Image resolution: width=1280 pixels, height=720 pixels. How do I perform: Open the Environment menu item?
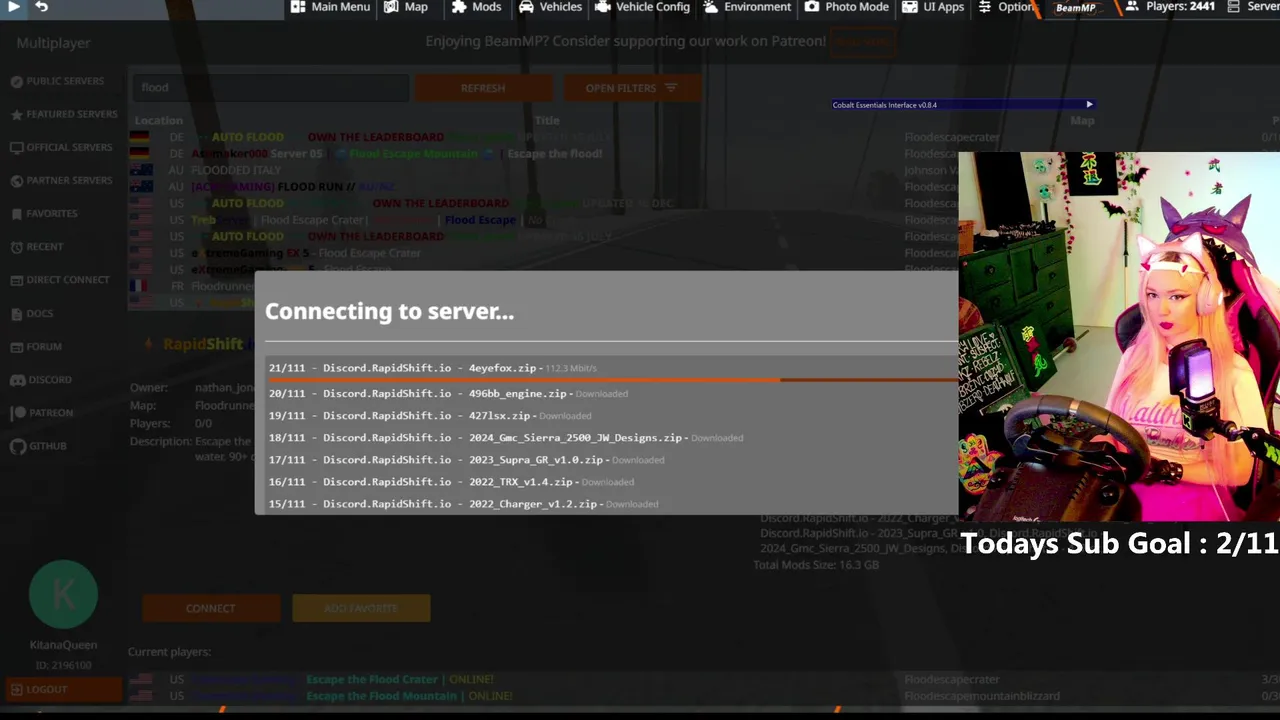pyautogui.click(x=747, y=6)
